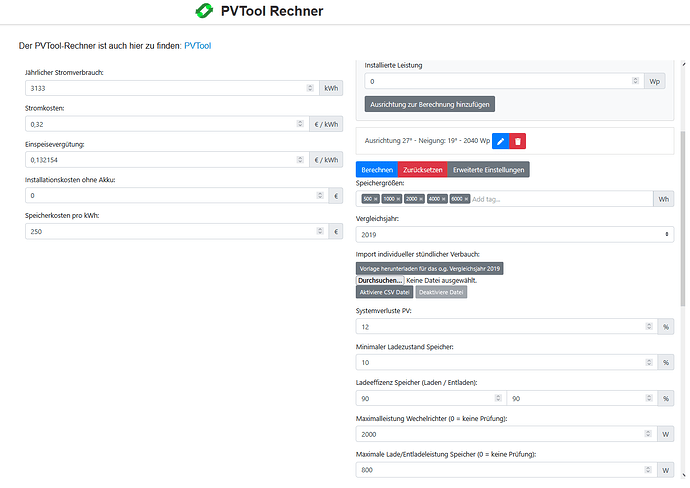Toggle Erweiterte Einstellungen
Viewport: 690px width, 488px height.
(x=488, y=170)
